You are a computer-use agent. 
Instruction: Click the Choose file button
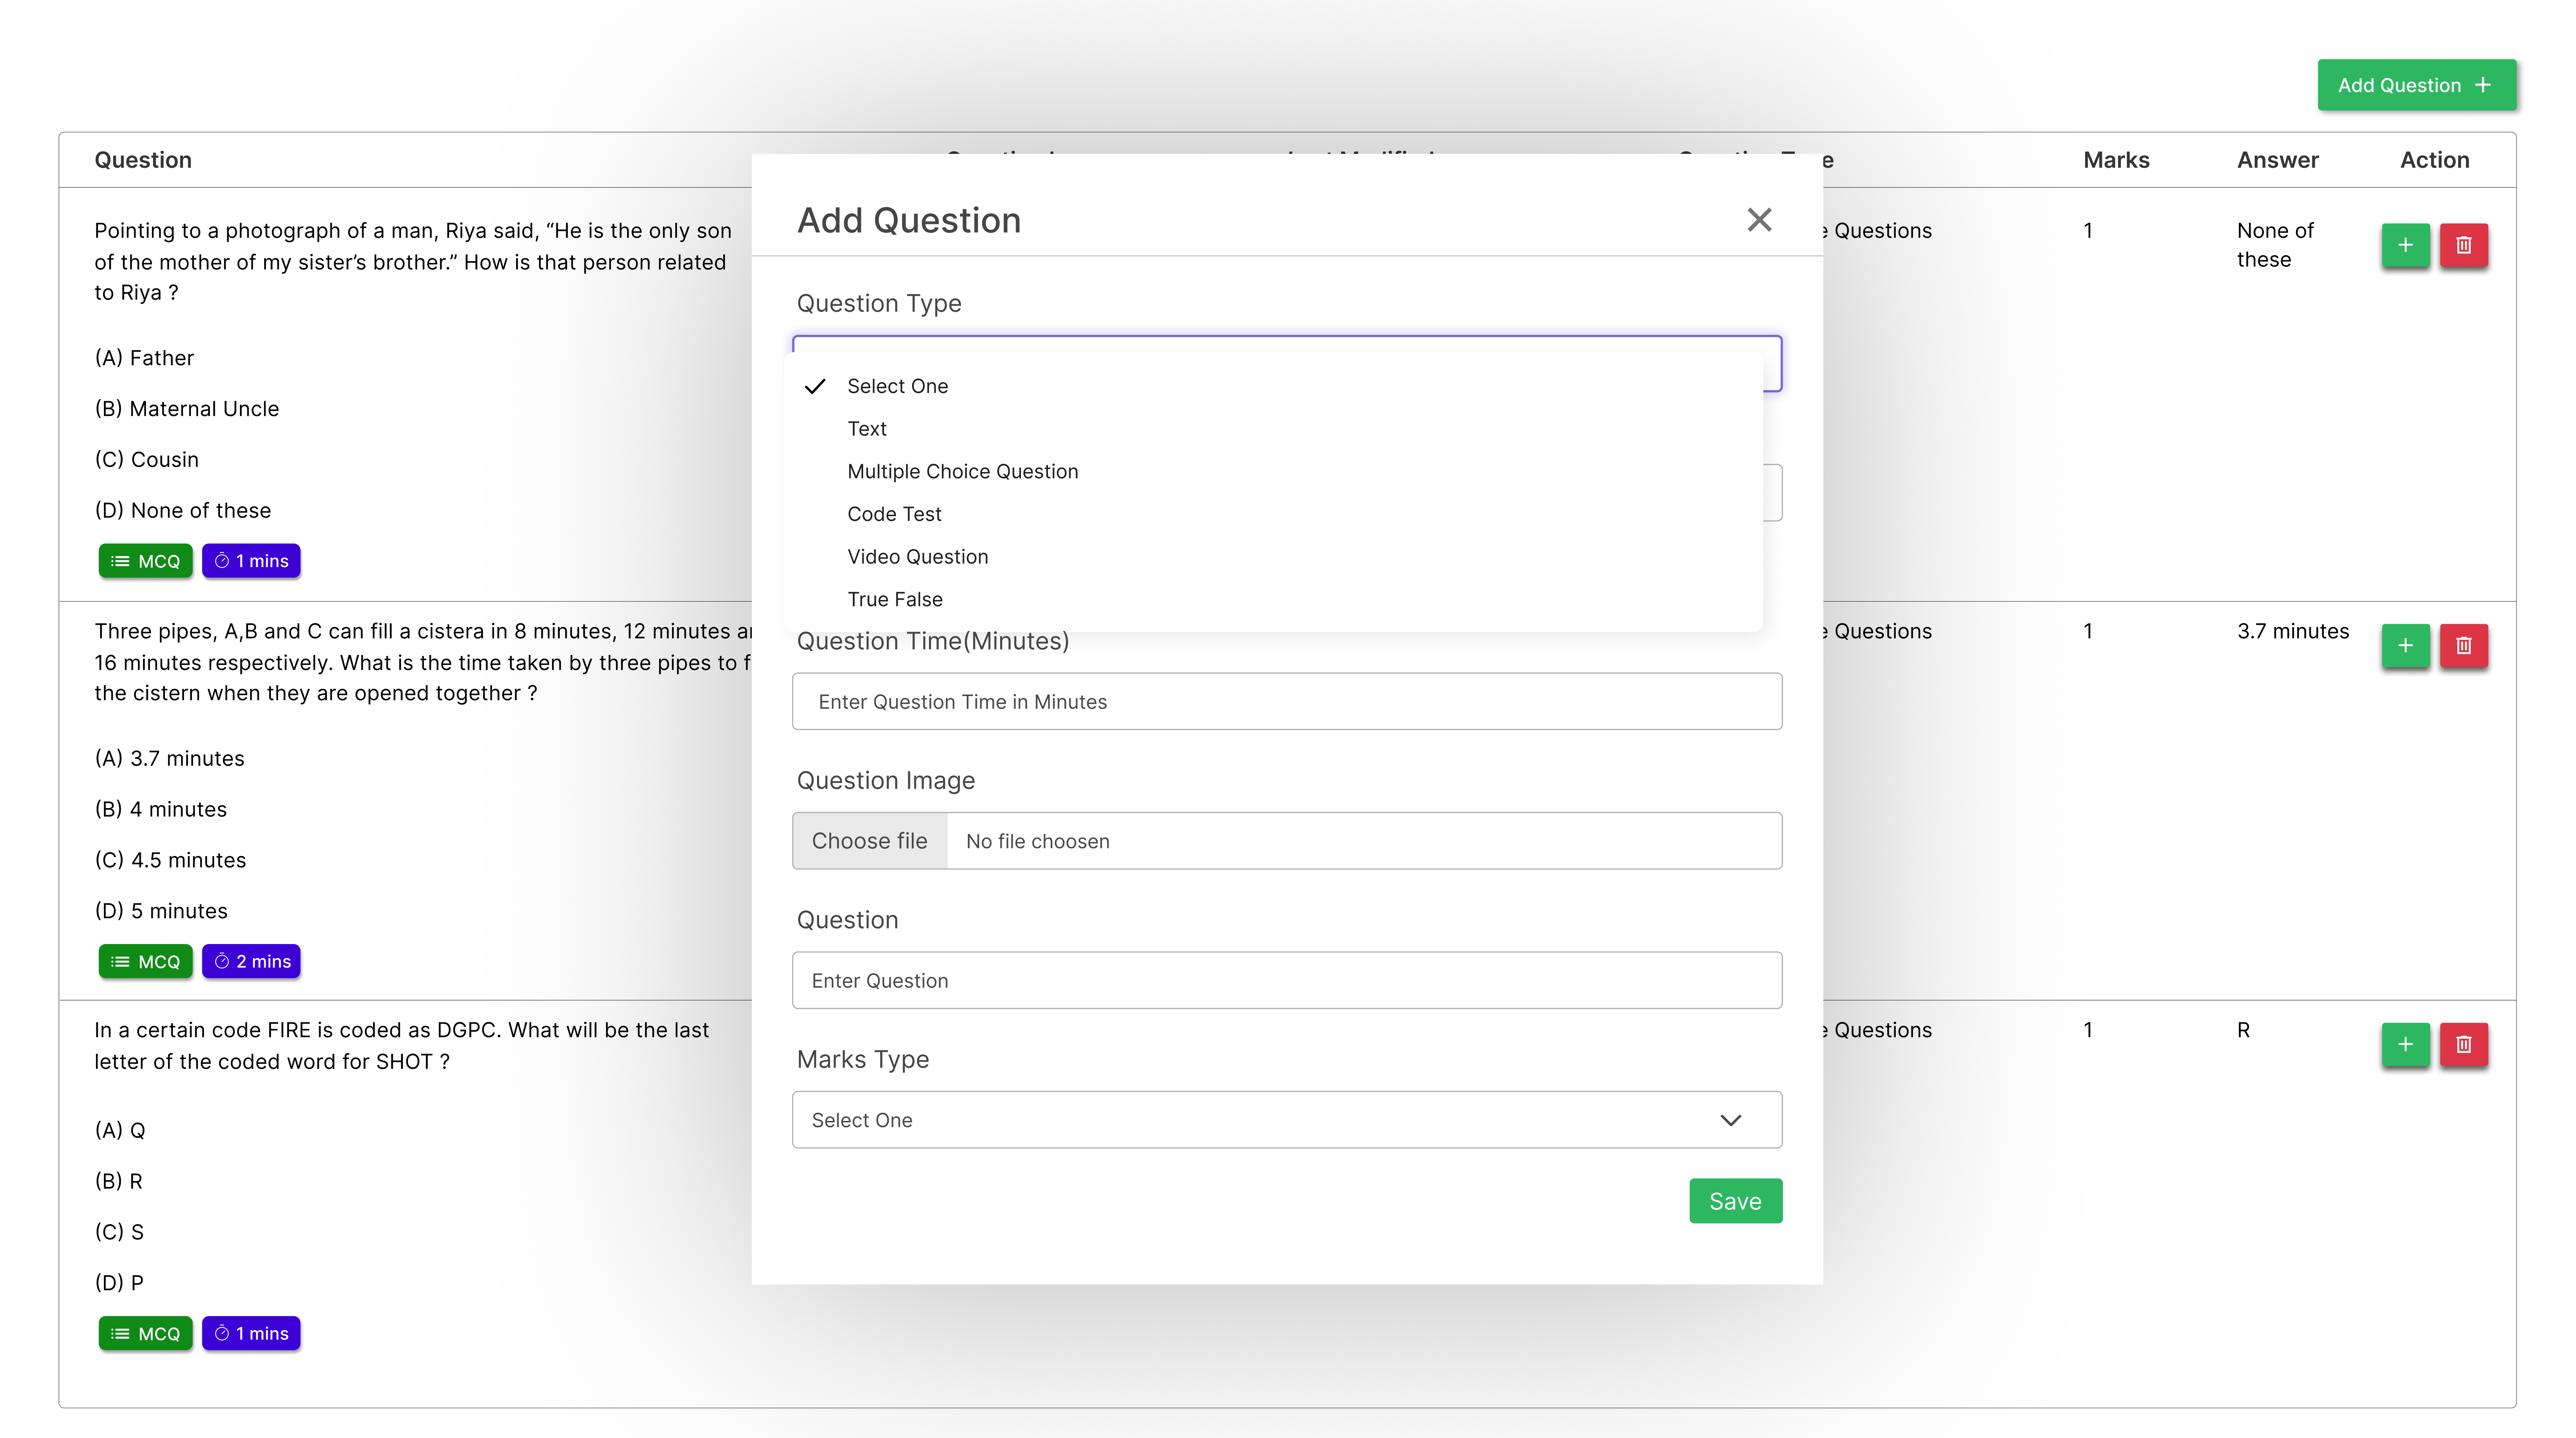pos(869,841)
